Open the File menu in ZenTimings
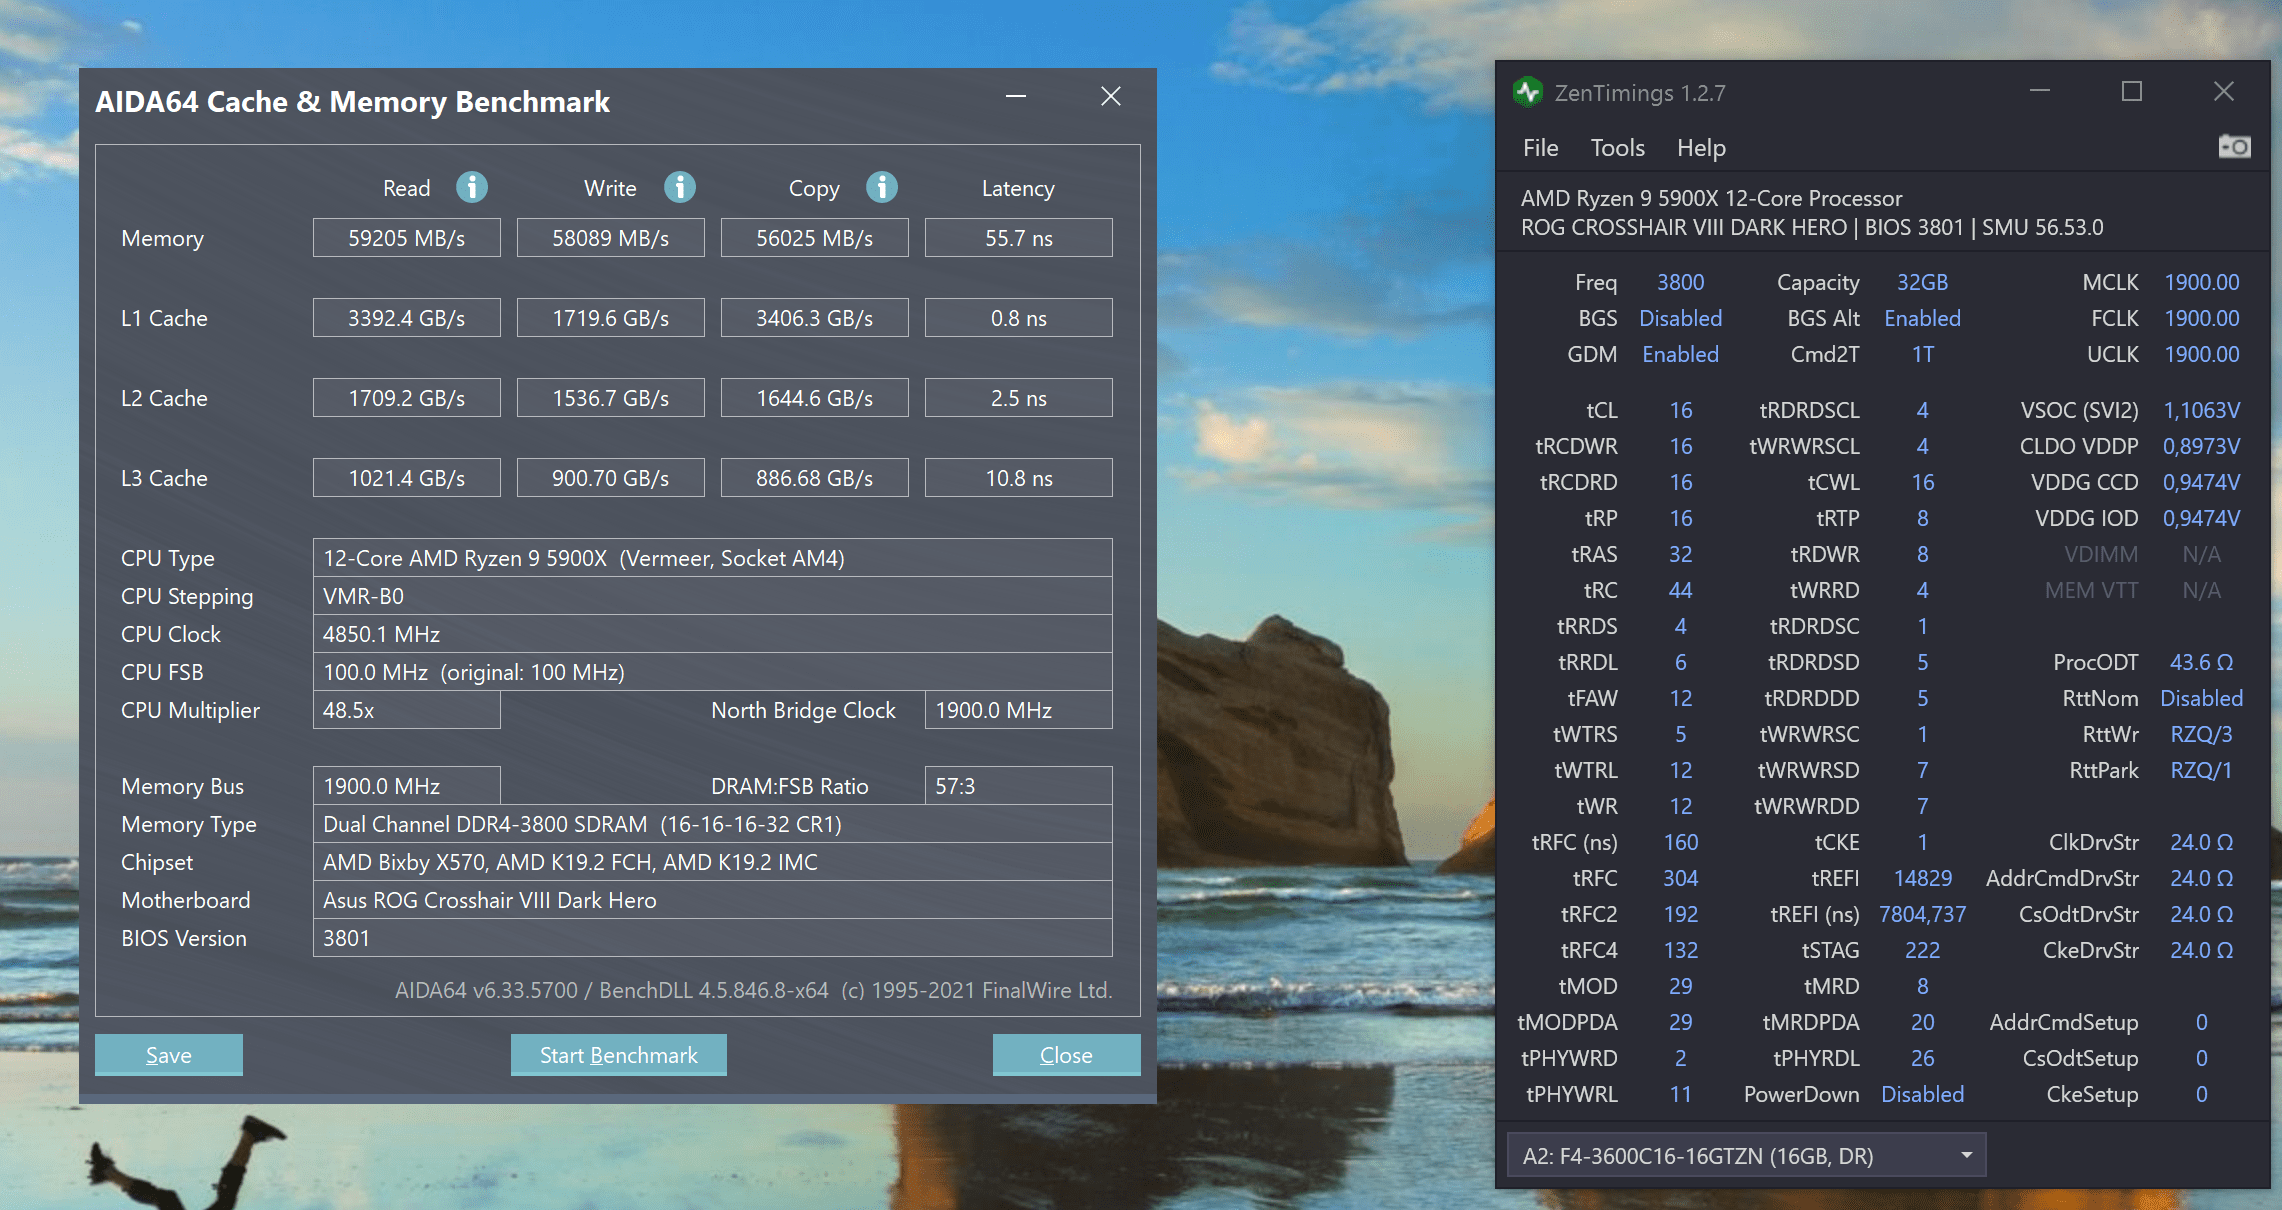This screenshot has height=1210, width=2282. click(x=1541, y=148)
